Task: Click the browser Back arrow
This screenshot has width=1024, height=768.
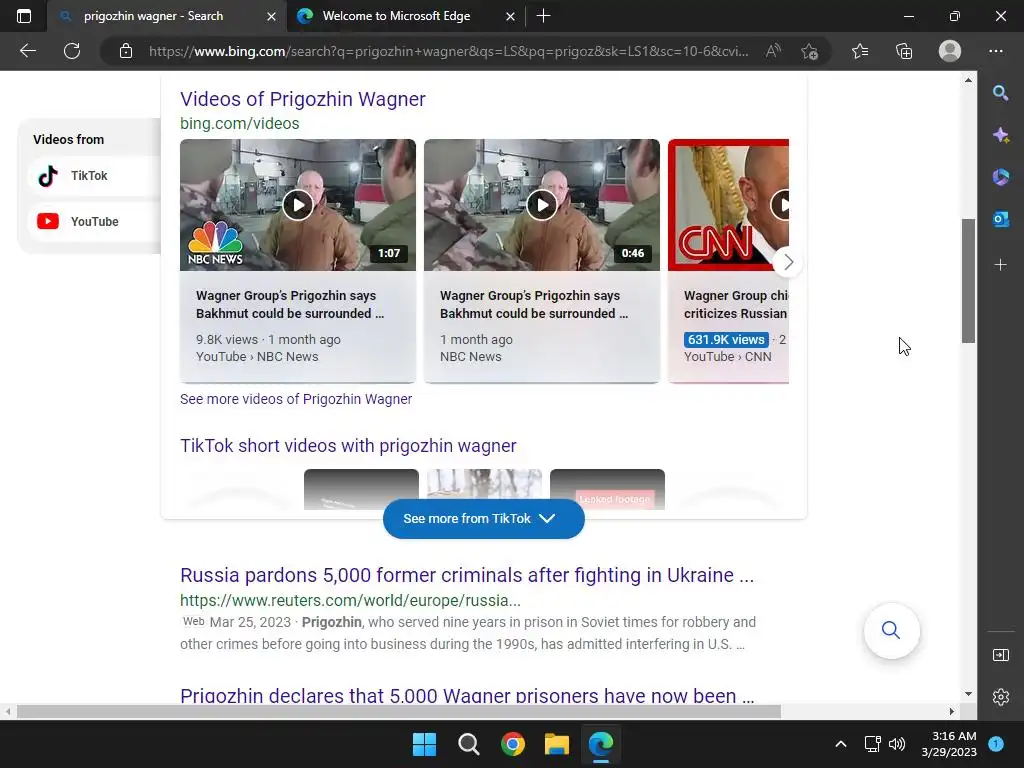Action: coord(27,51)
